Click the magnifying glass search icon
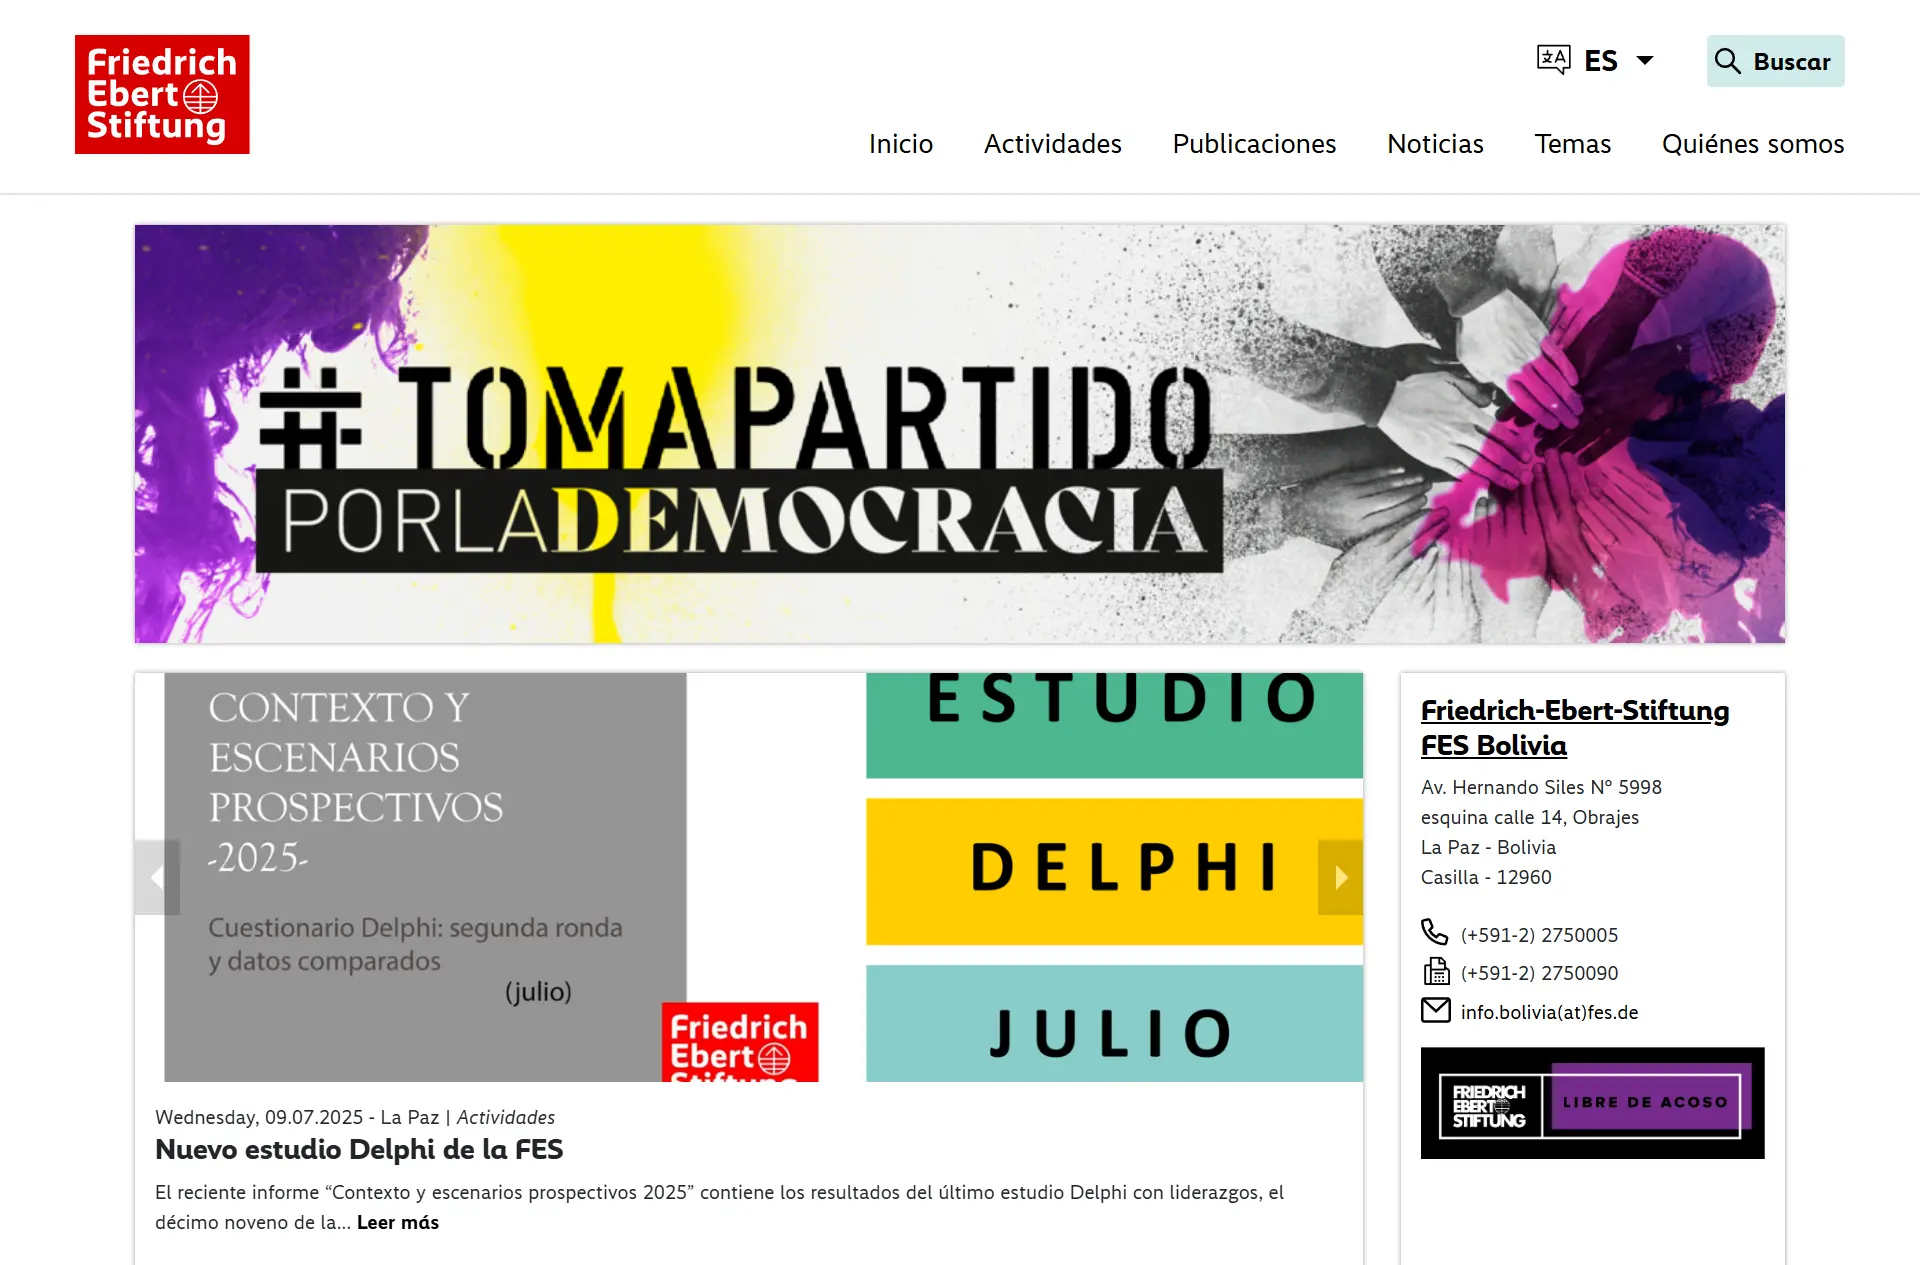Screen dimensions: 1920x1265 pos(1727,61)
